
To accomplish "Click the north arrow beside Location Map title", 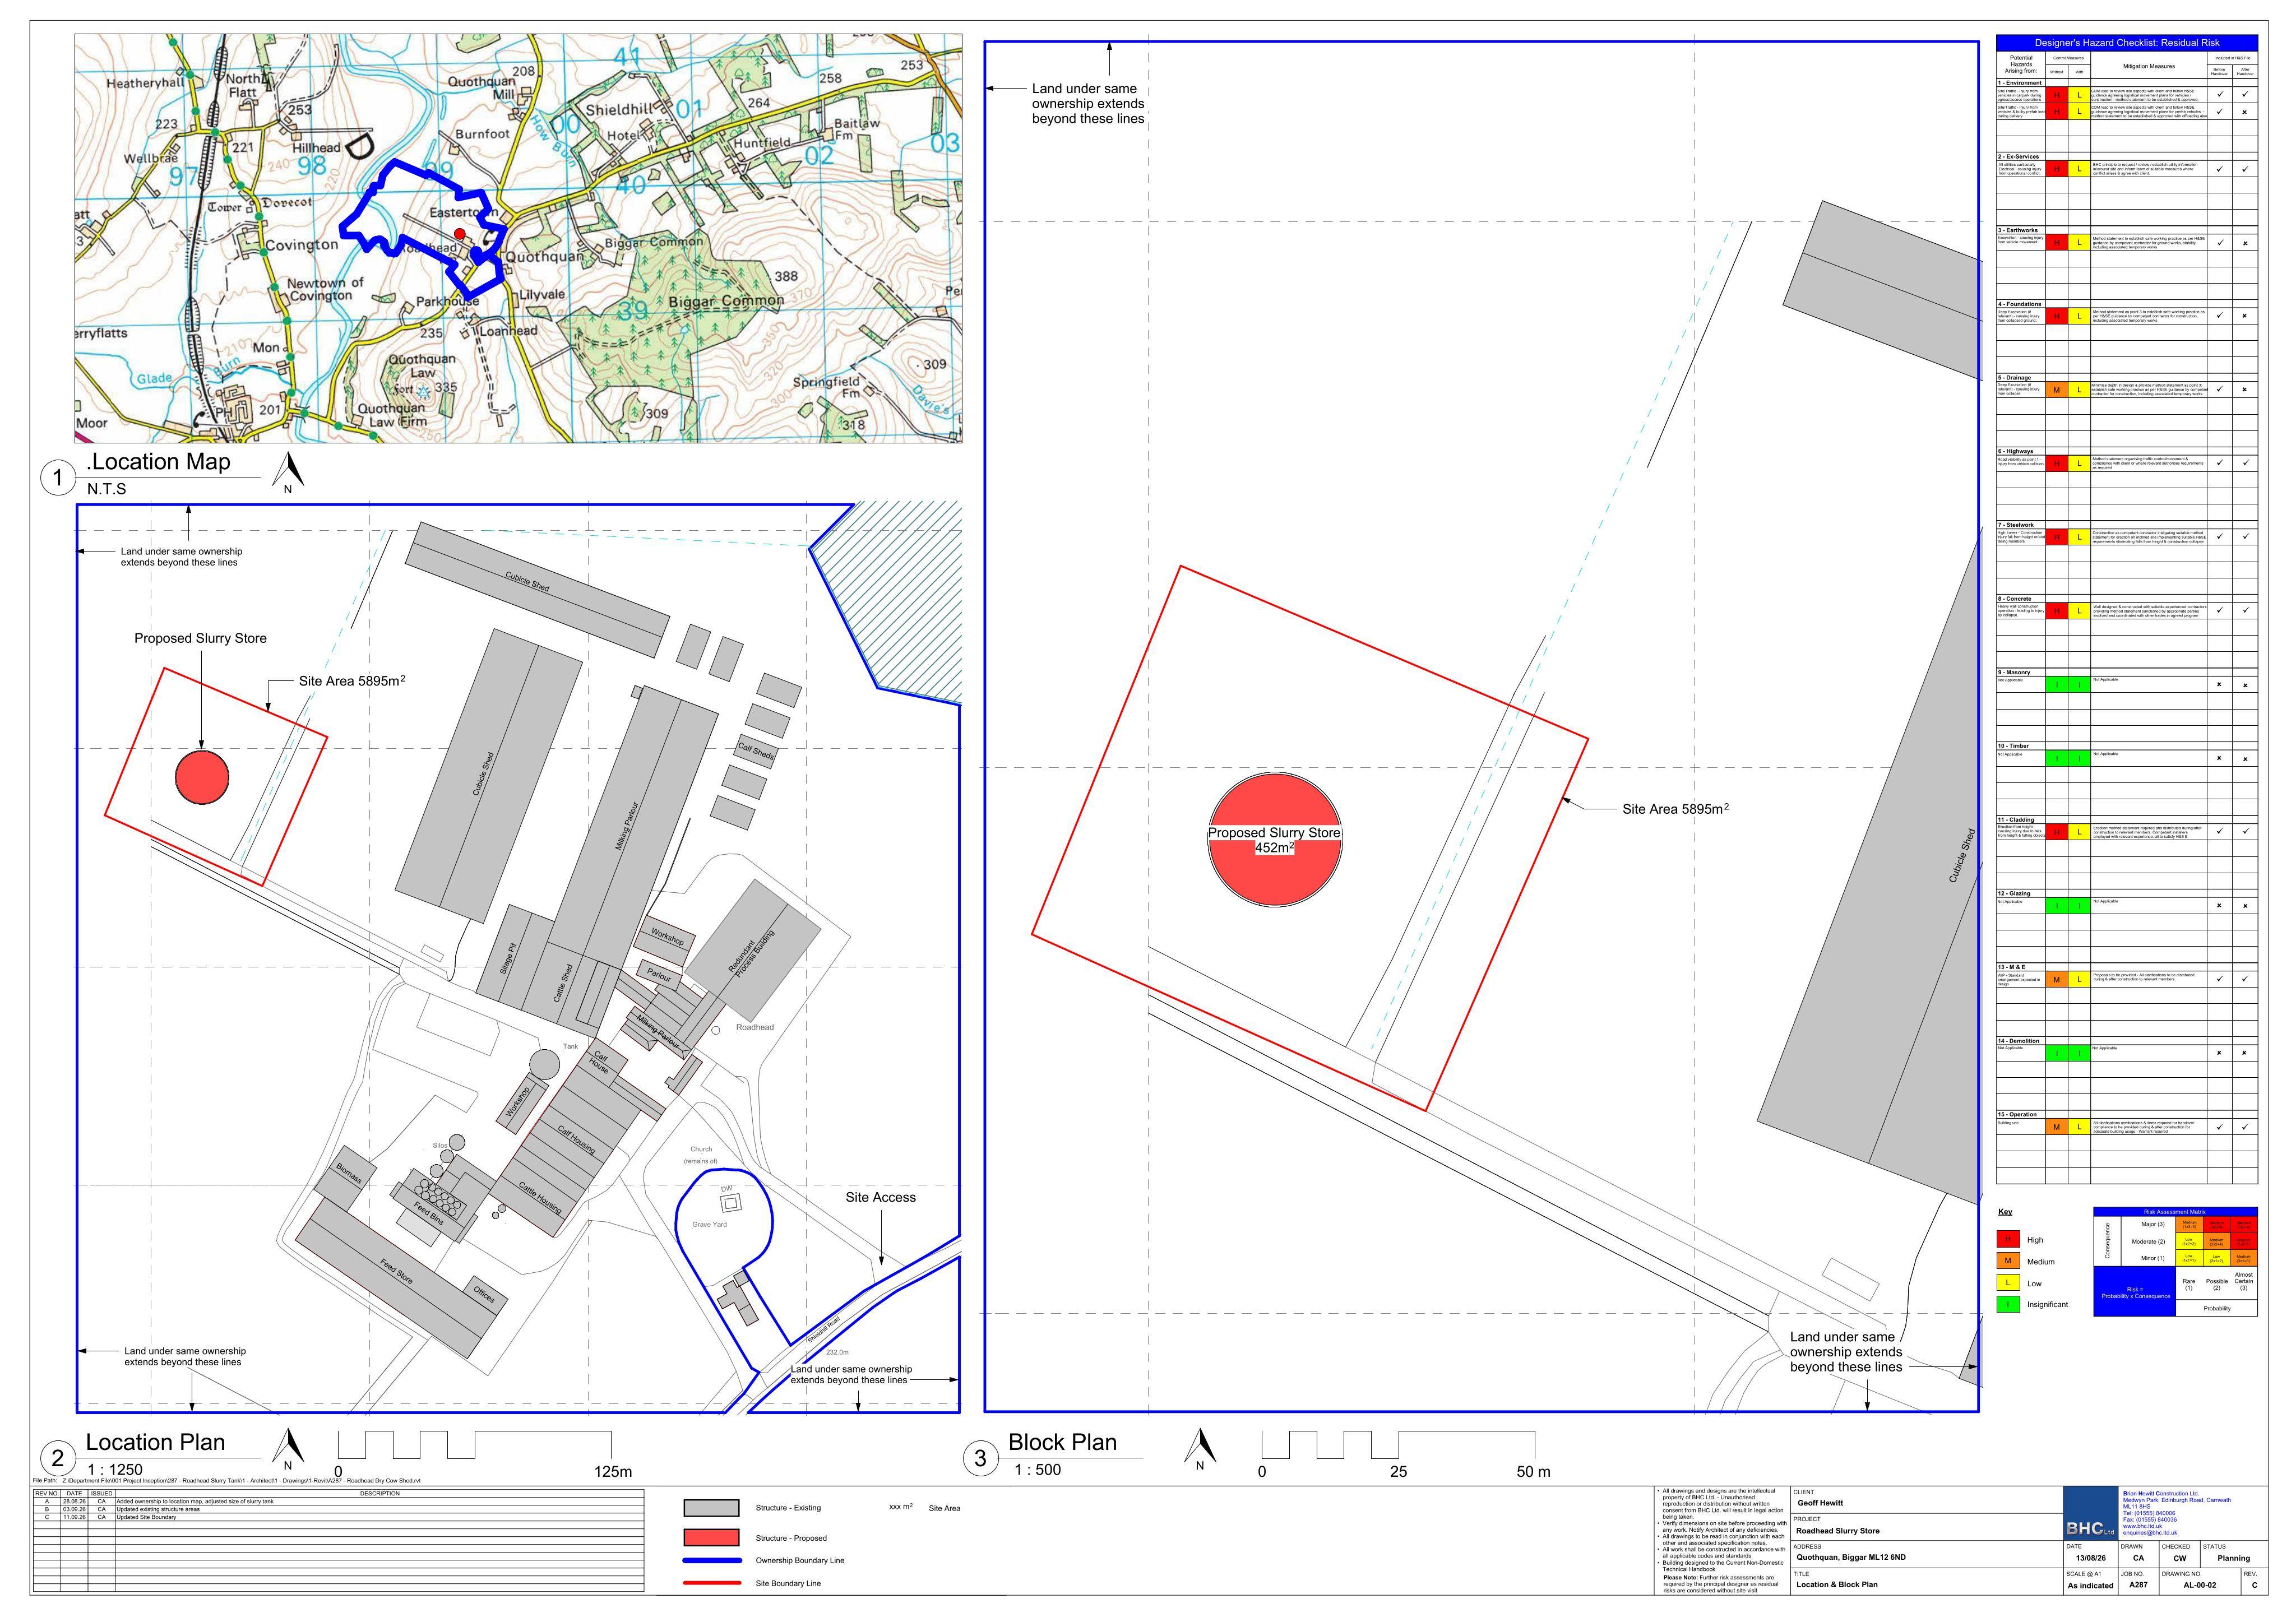I will pyautogui.click(x=288, y=473).
